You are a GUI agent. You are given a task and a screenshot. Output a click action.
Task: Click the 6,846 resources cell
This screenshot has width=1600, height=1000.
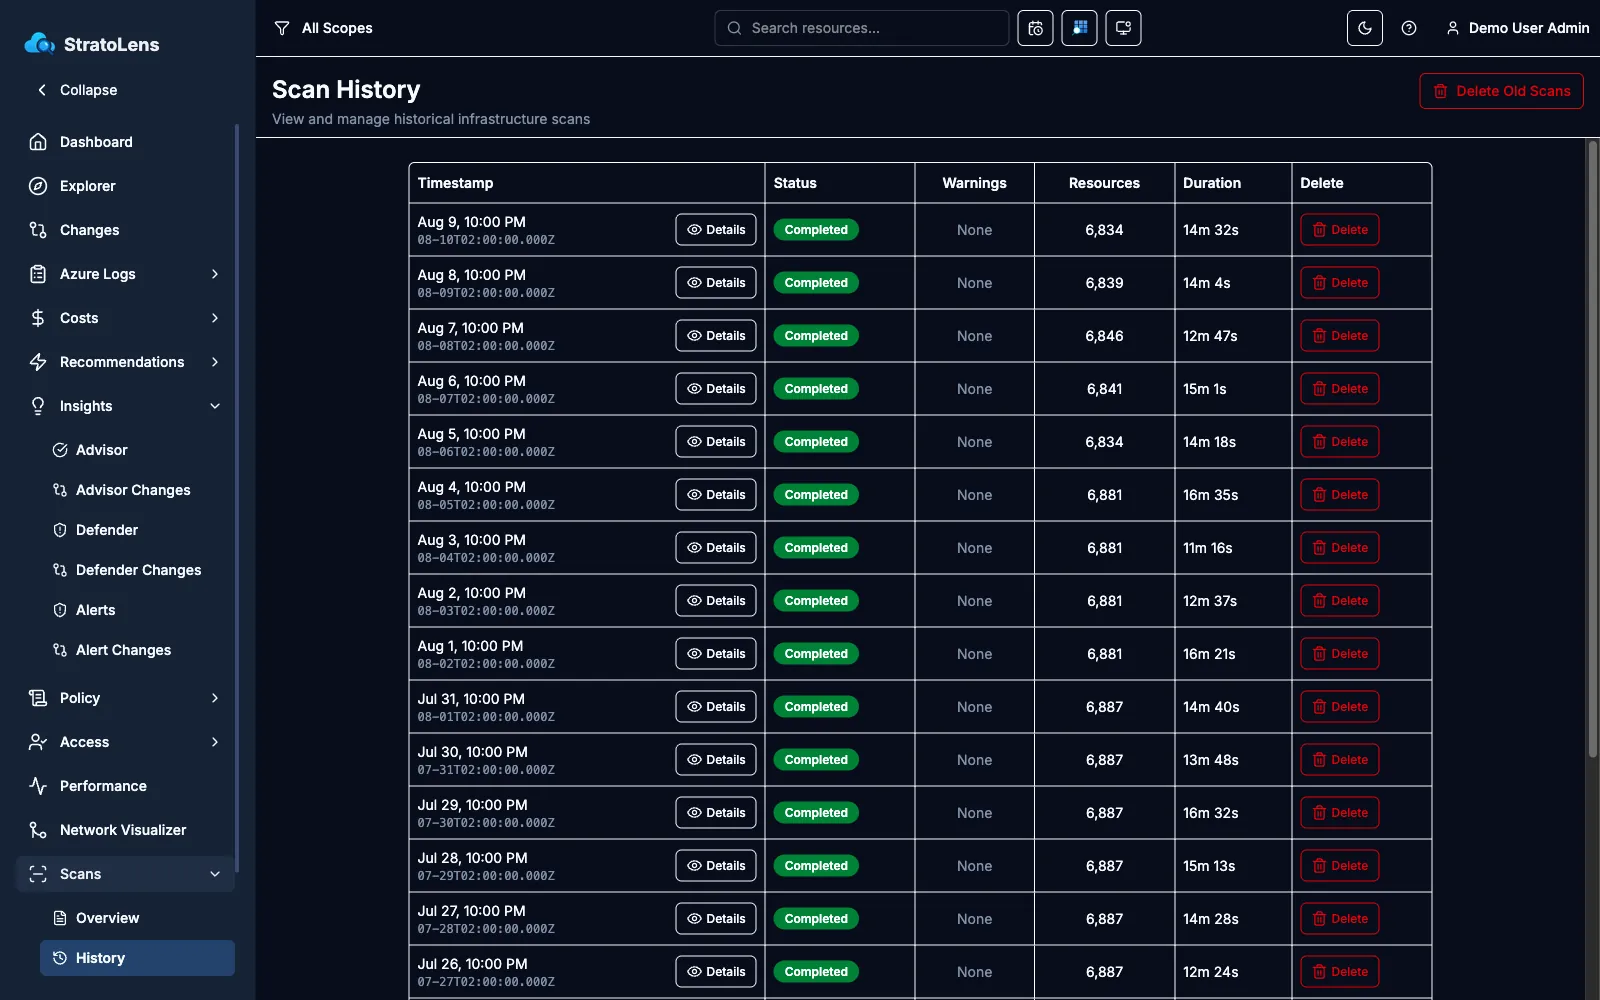coord(1104,336)
